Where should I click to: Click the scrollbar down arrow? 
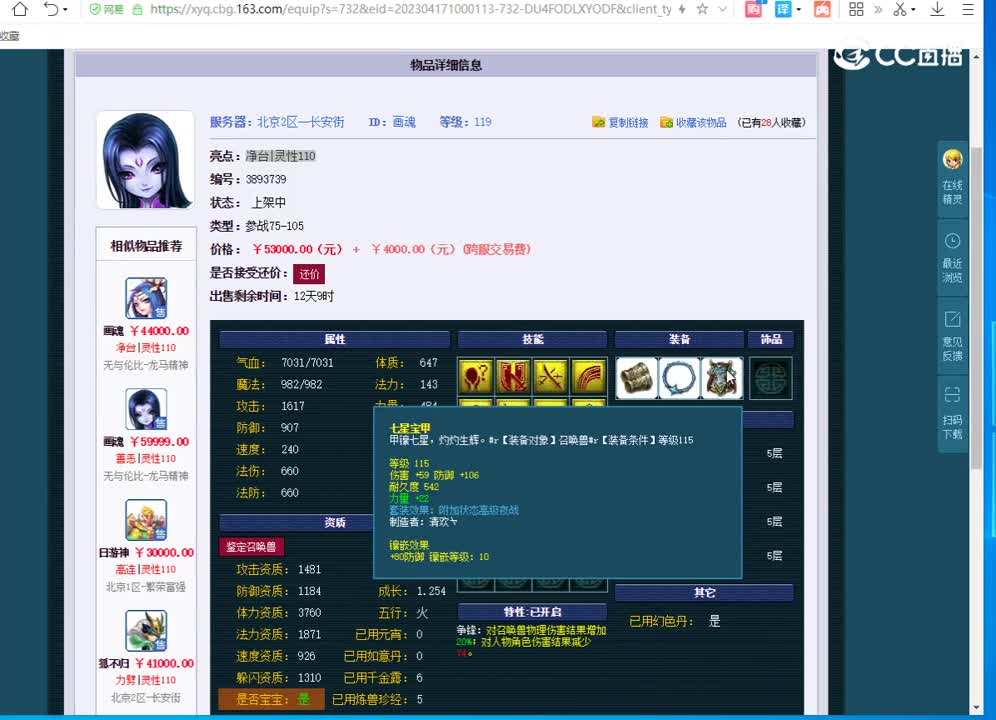[x=976, y=707]
